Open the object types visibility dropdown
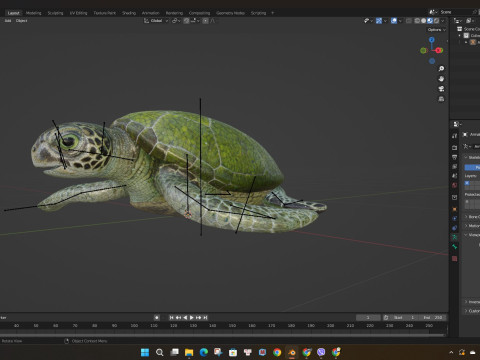This screenshot has width=480, height=360. tap(369, 21)
